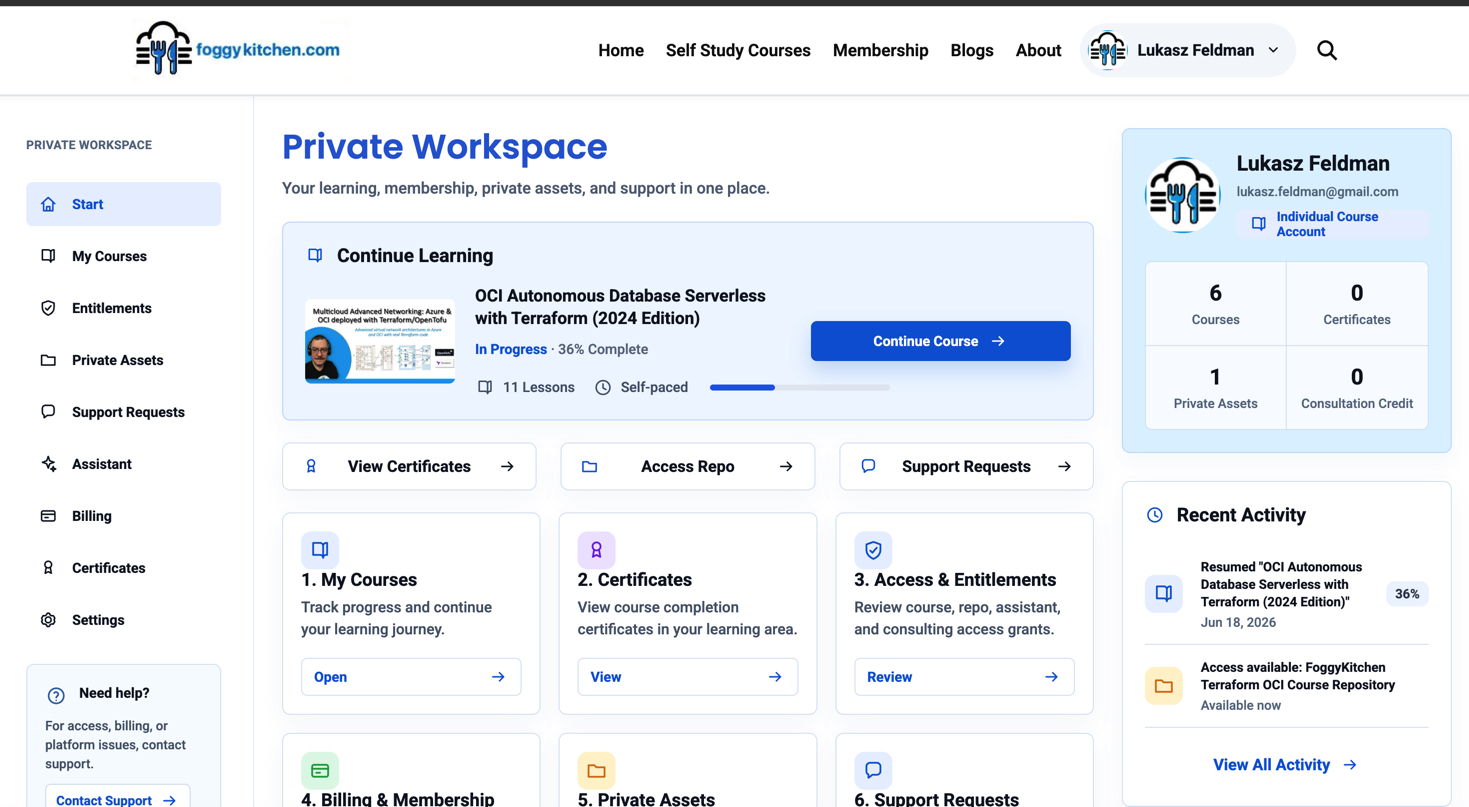The height and width of the screenshot is (807, 1469).
Task: Click the Individual Course Account badge
Action: click(1332, 224)
